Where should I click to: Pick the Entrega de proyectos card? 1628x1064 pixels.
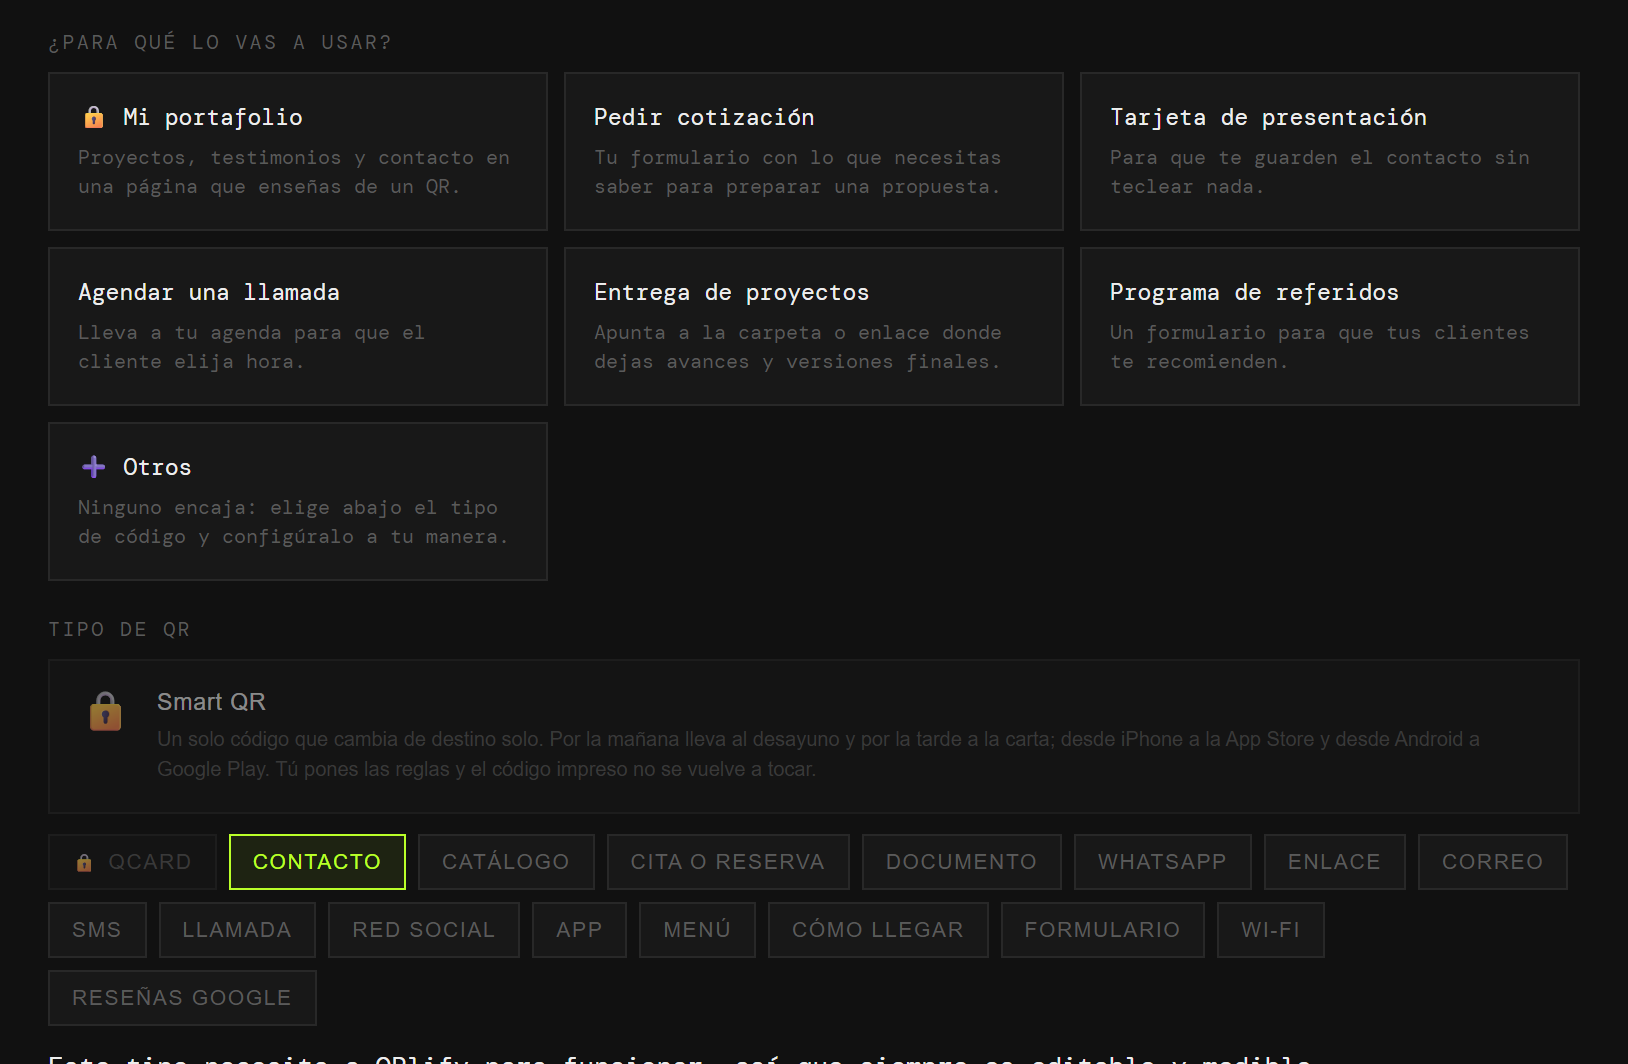tap(814, 326)
